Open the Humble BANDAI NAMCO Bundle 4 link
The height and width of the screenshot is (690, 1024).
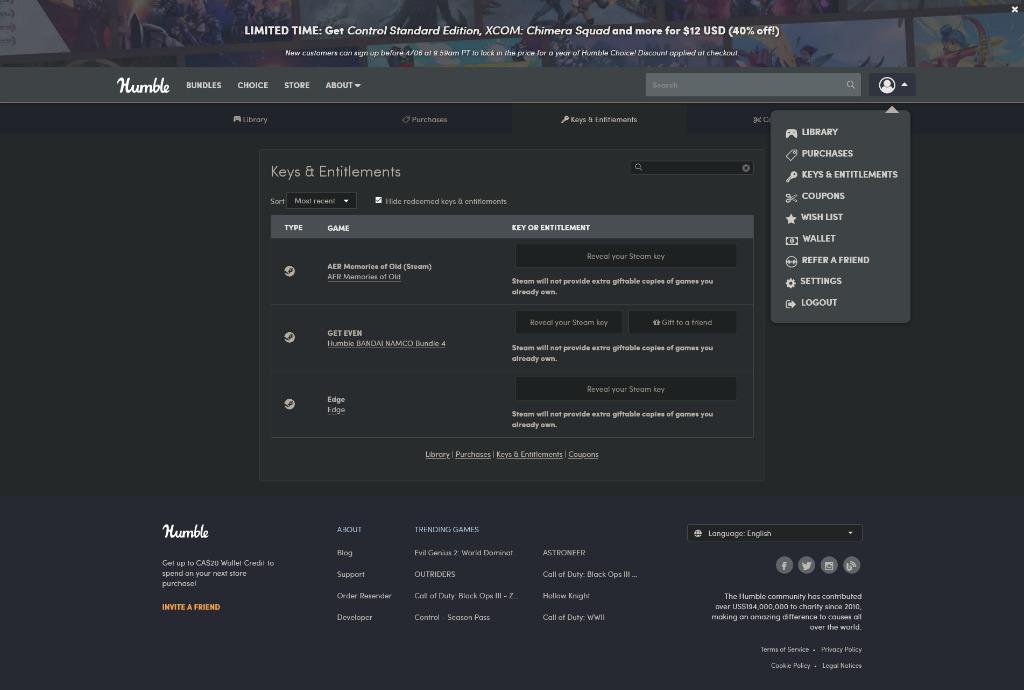pos(386,343)
